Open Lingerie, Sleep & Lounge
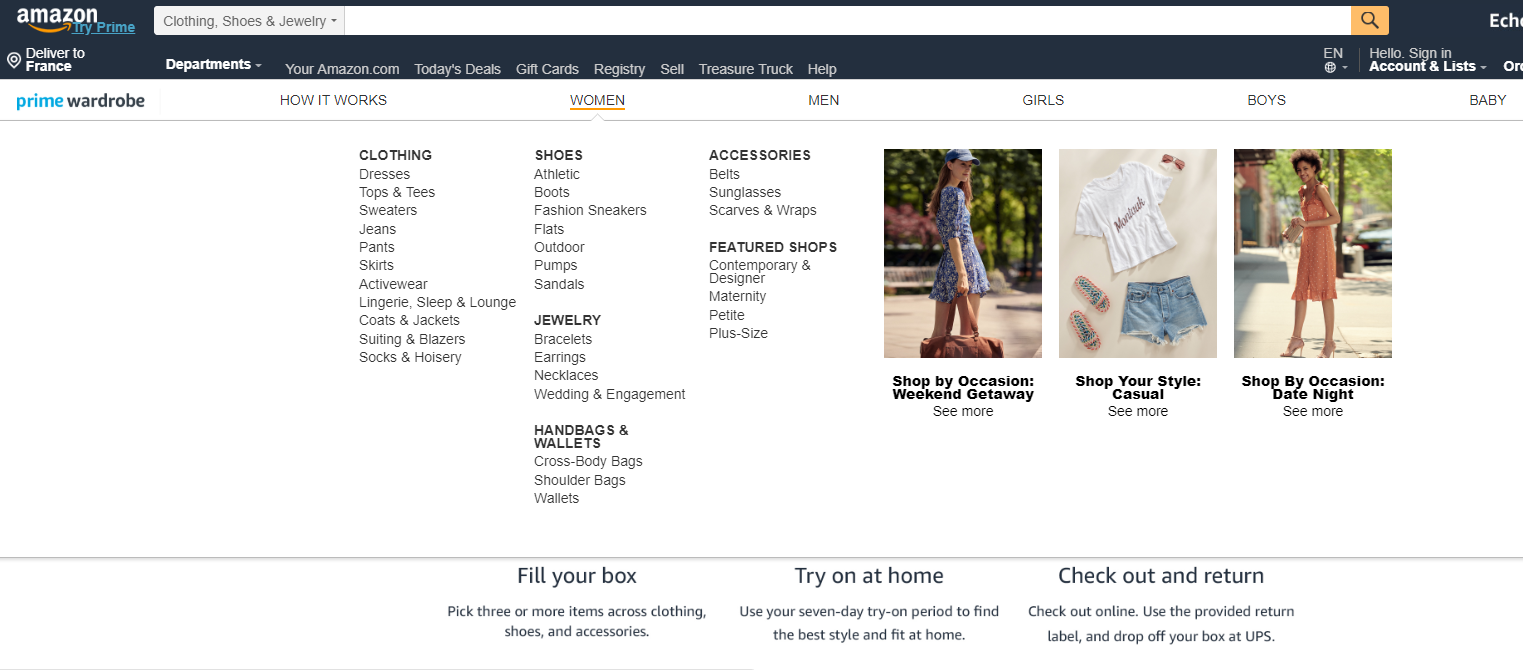The image size is (1523, 670). click(x=438, y=302)
